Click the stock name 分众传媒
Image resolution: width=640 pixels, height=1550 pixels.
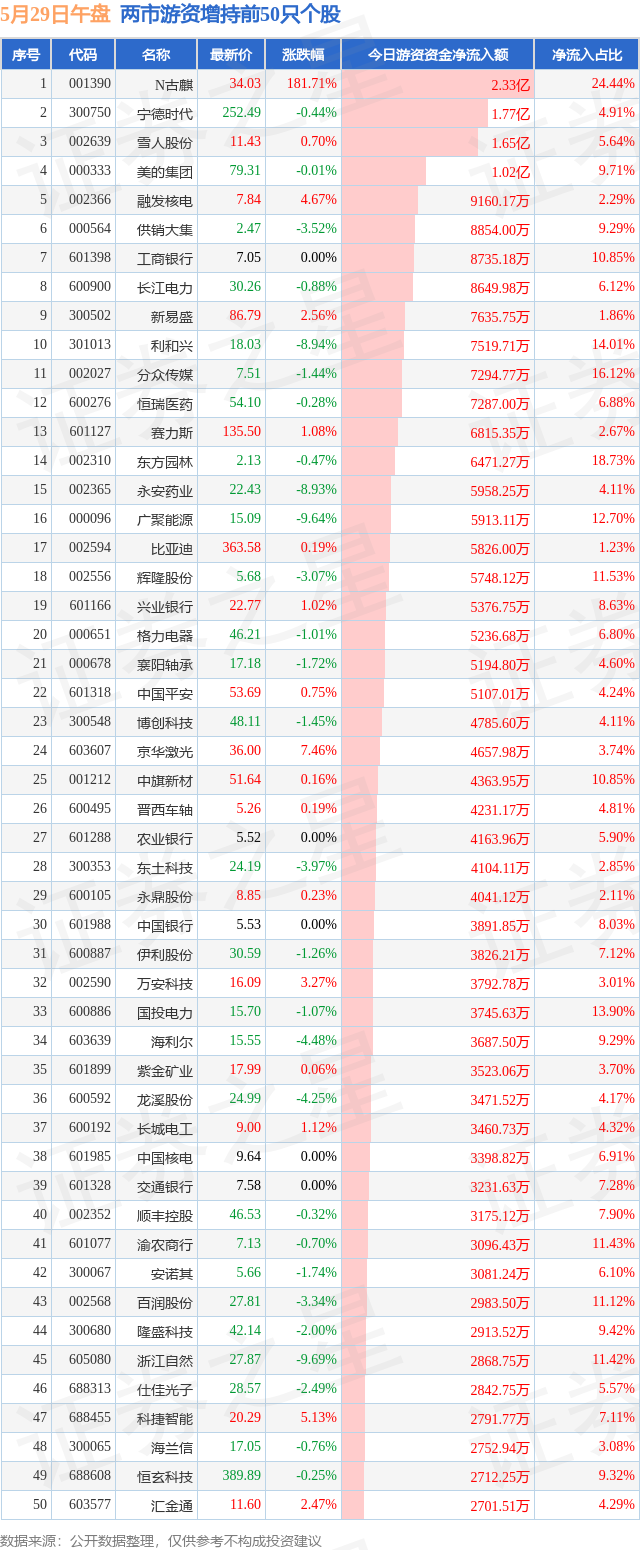[165, 375]
